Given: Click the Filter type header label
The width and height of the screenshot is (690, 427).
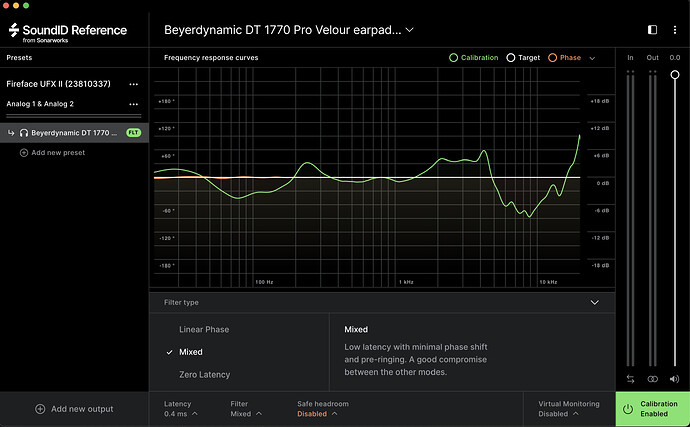Looking at the screenshot, I should (x=181, y=302).
